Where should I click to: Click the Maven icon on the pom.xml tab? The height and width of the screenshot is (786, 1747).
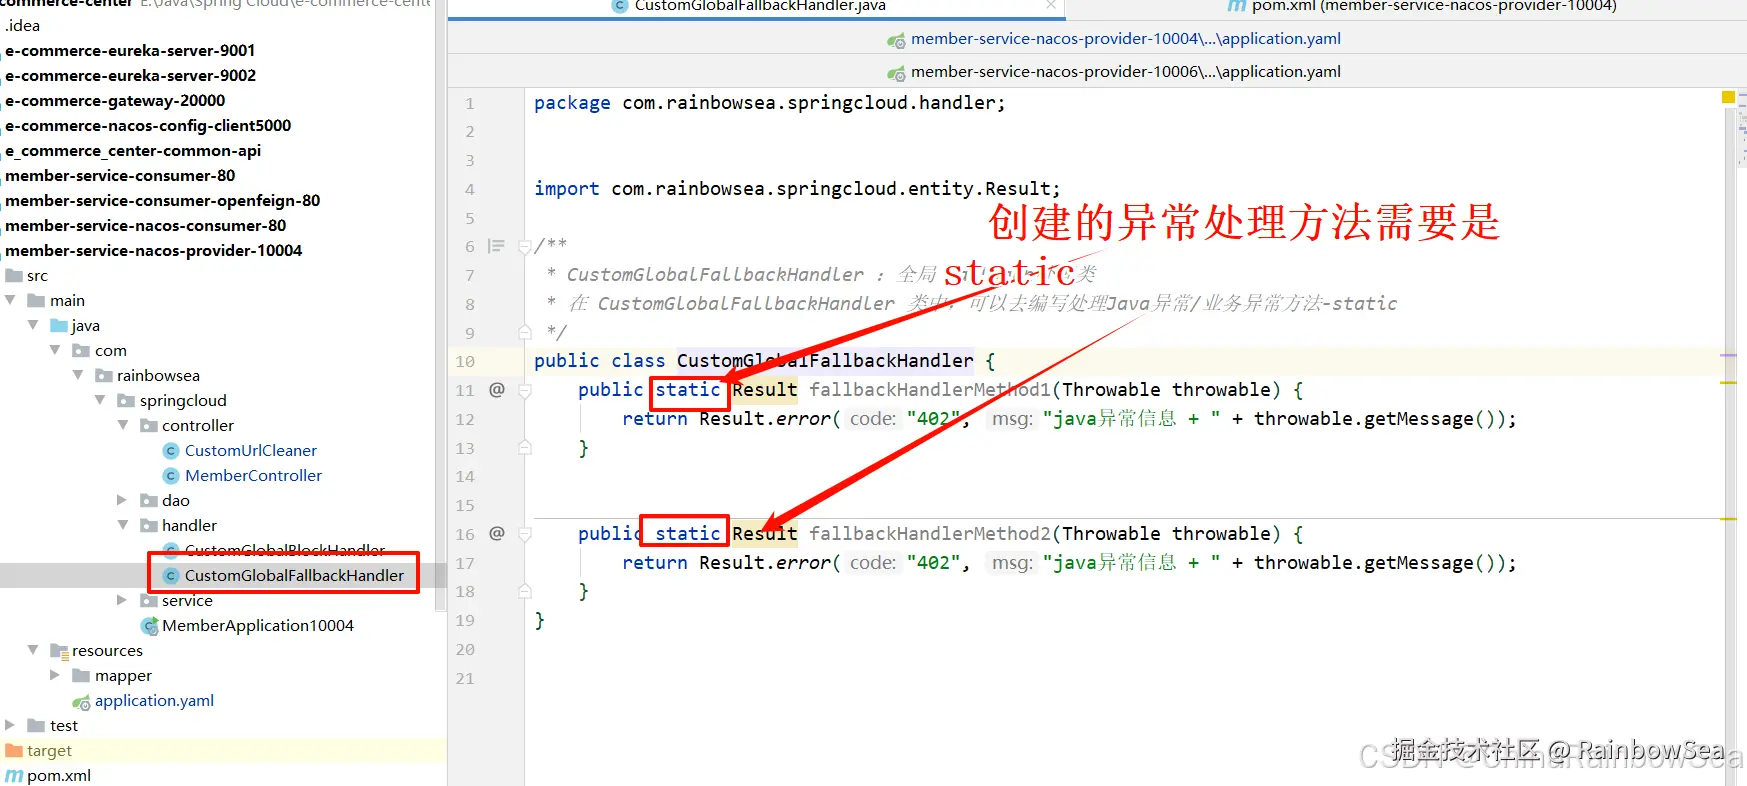click(x=1237, y=5)
